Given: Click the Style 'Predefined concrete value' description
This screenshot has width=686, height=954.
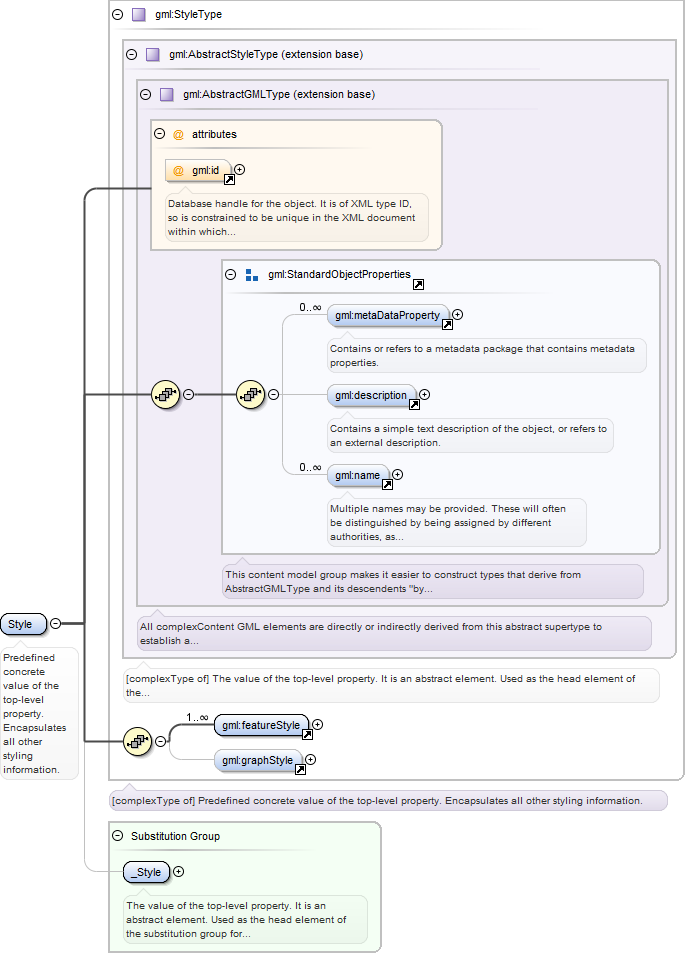Looking at the screenshot, I should (40, 714).
